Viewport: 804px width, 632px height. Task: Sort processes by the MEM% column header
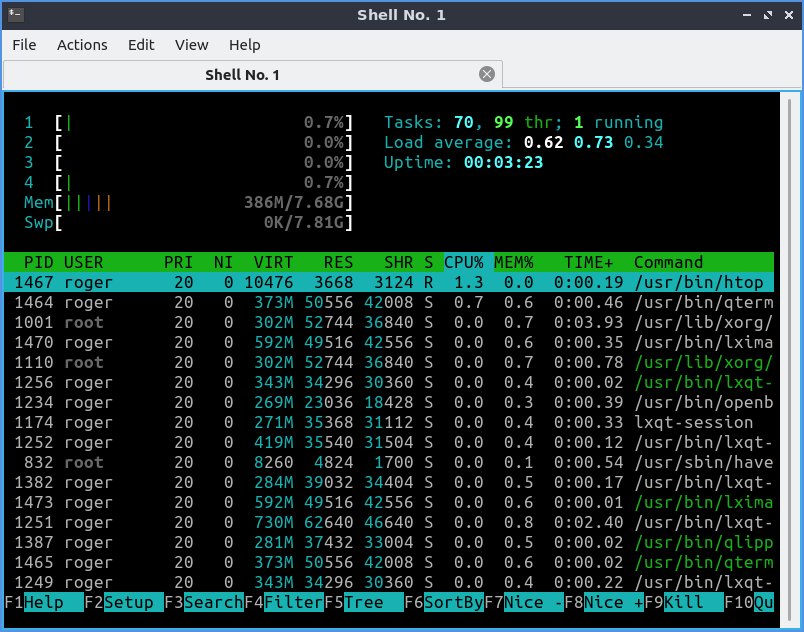[x=514, y=262]
